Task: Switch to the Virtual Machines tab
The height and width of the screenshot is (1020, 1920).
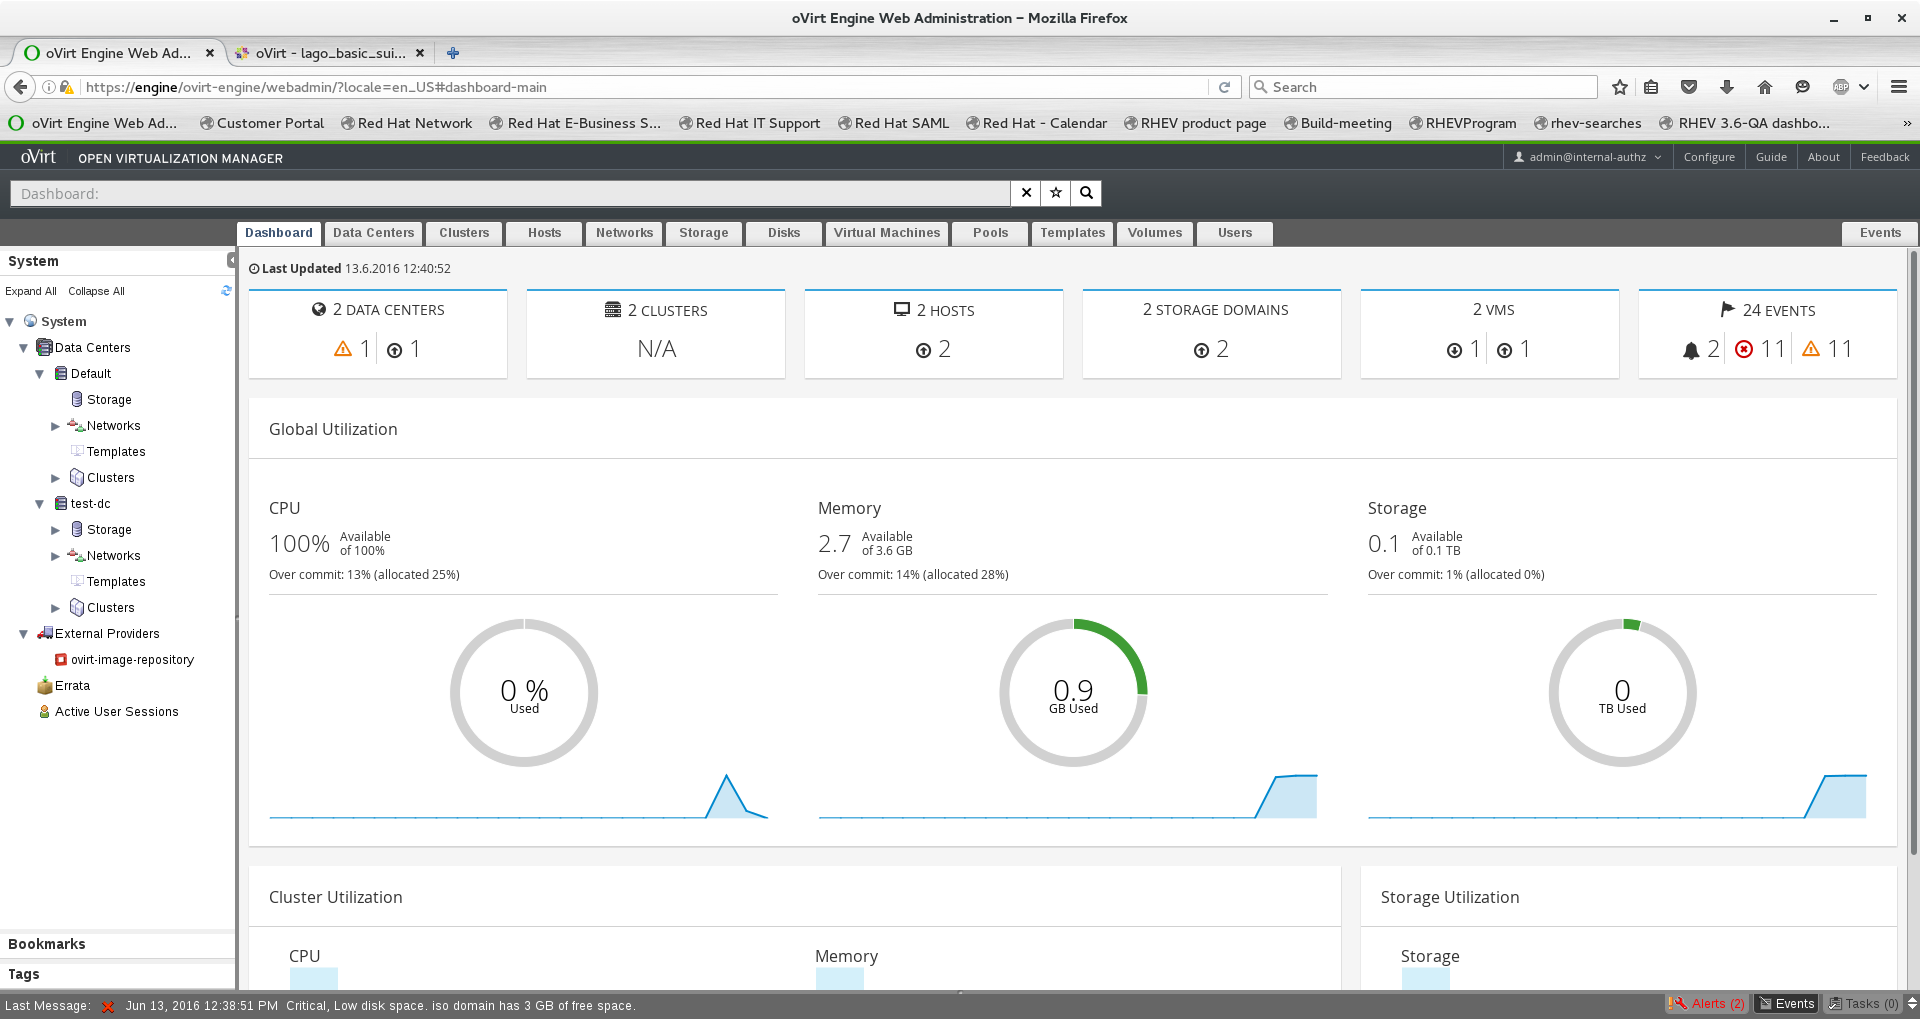Action: point(886,233)
